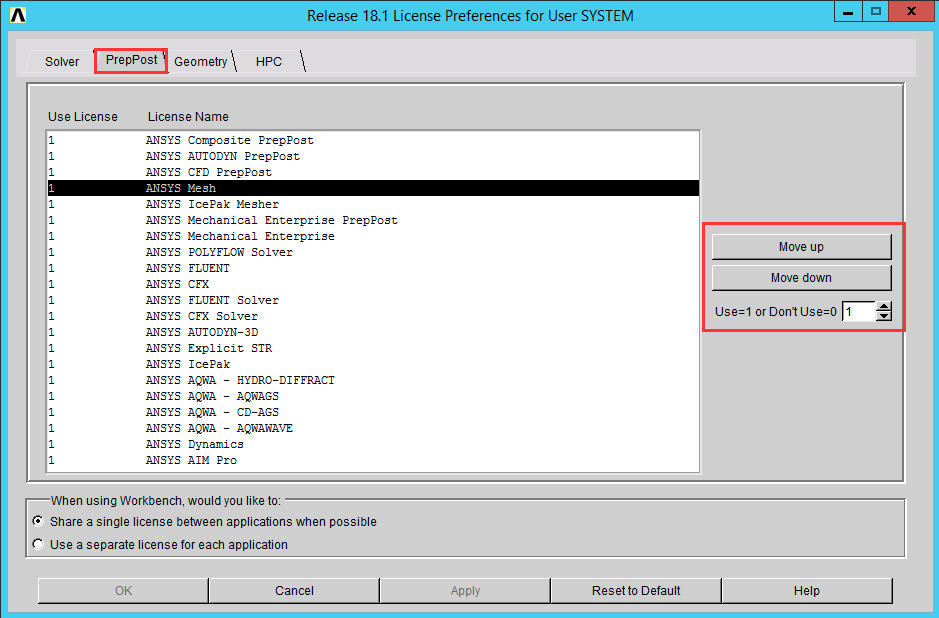
Task: Select the ANSYS FLUENT Solver row
Action: tap(373, 300)
